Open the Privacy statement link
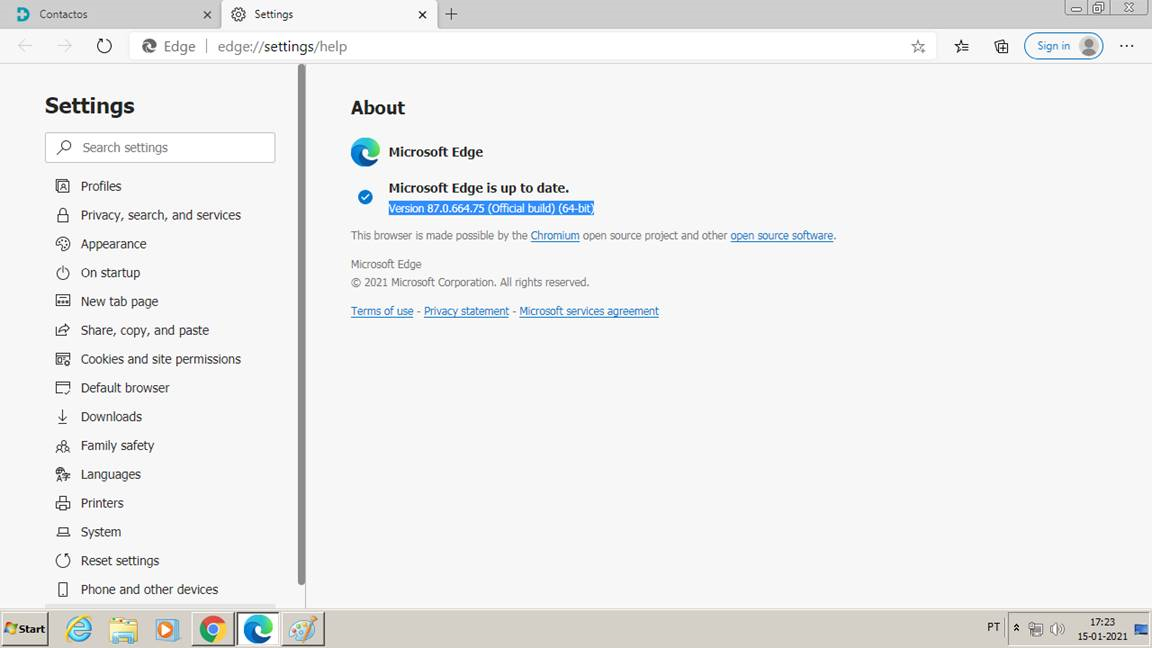 click(467, 312)
